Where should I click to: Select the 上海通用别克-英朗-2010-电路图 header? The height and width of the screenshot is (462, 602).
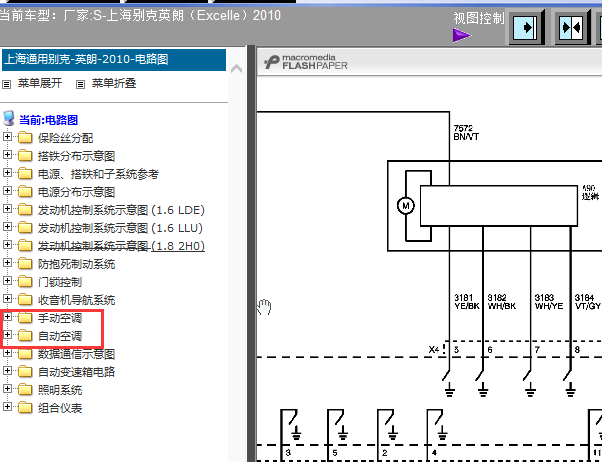coord(114,60)
